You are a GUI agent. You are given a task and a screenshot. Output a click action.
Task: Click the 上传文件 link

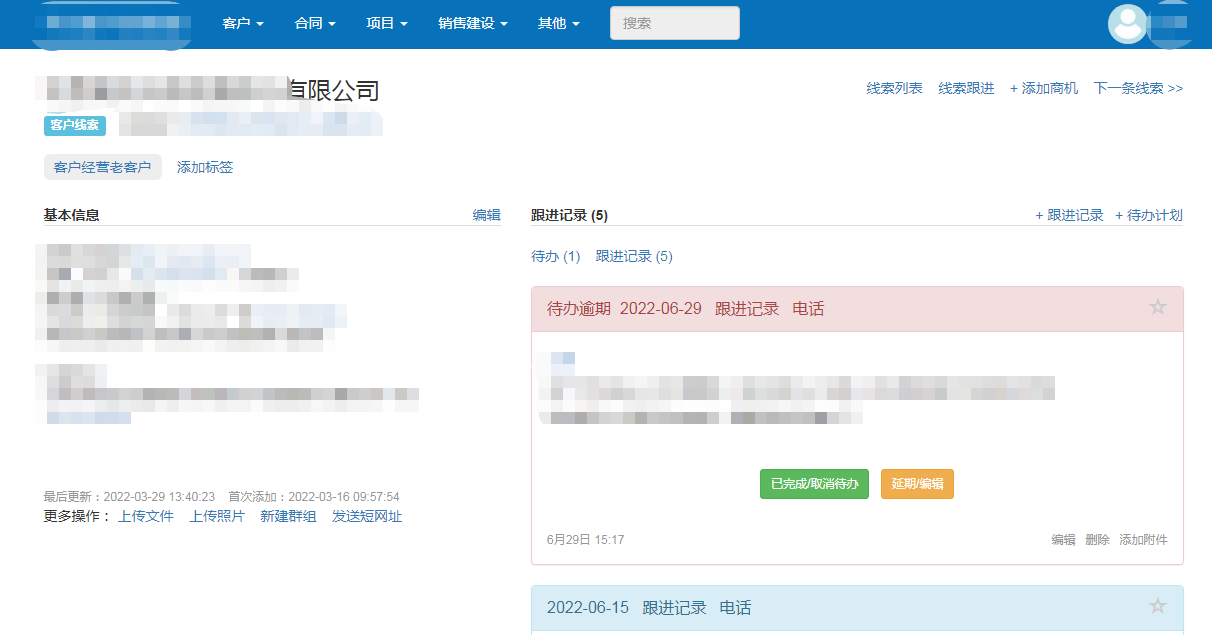[146, 516]
